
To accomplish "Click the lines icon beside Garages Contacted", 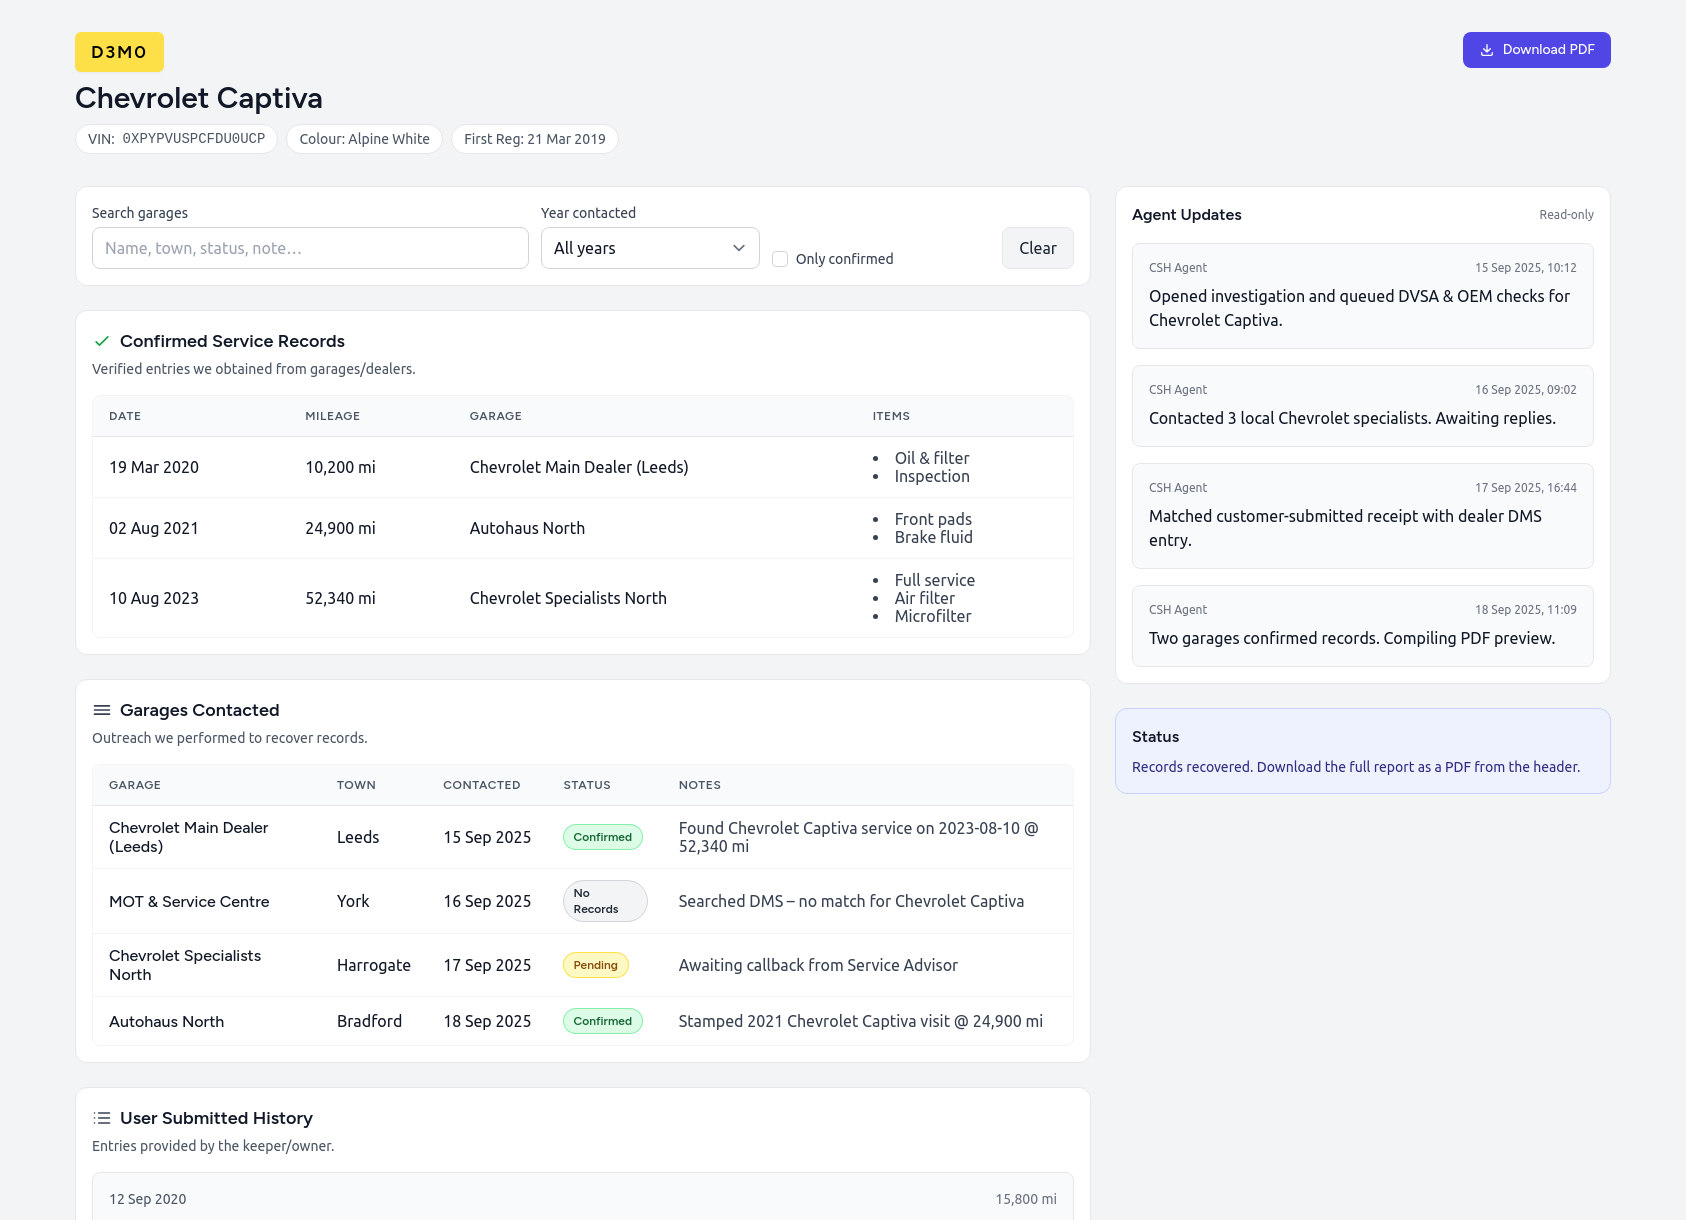I will 101,710.
